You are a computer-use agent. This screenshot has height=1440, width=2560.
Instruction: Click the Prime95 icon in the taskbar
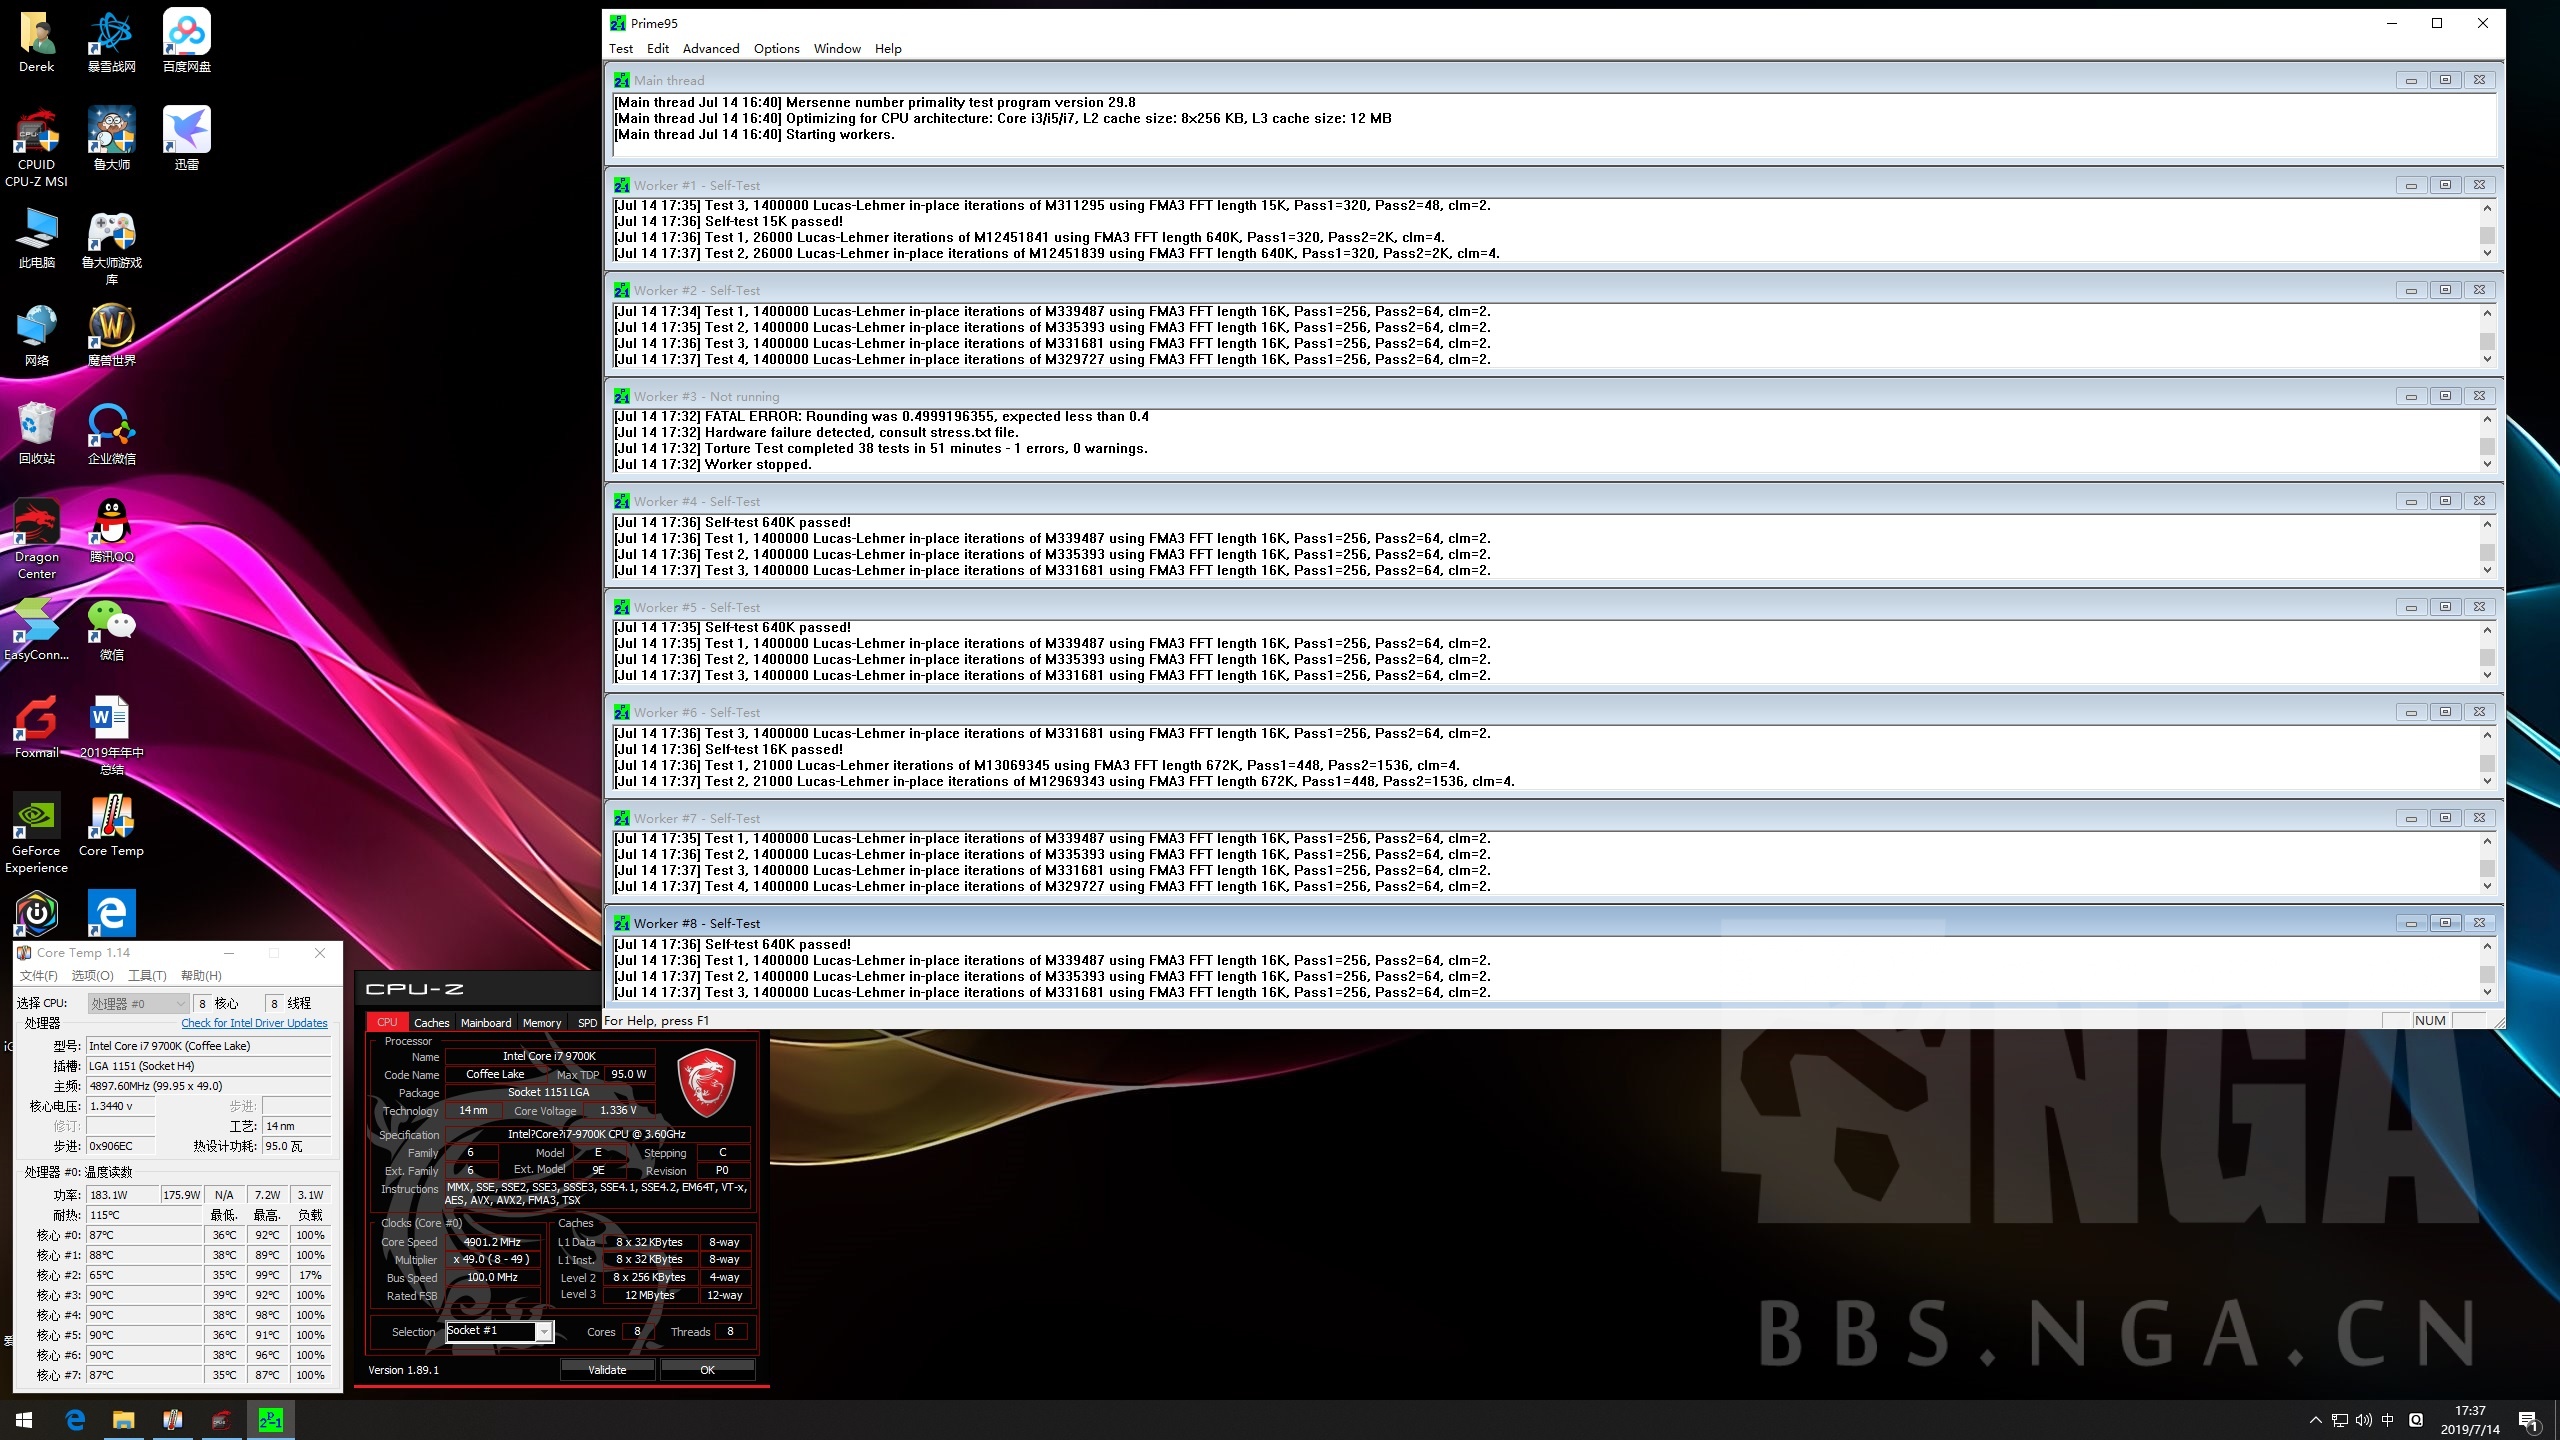[270, 1420]
